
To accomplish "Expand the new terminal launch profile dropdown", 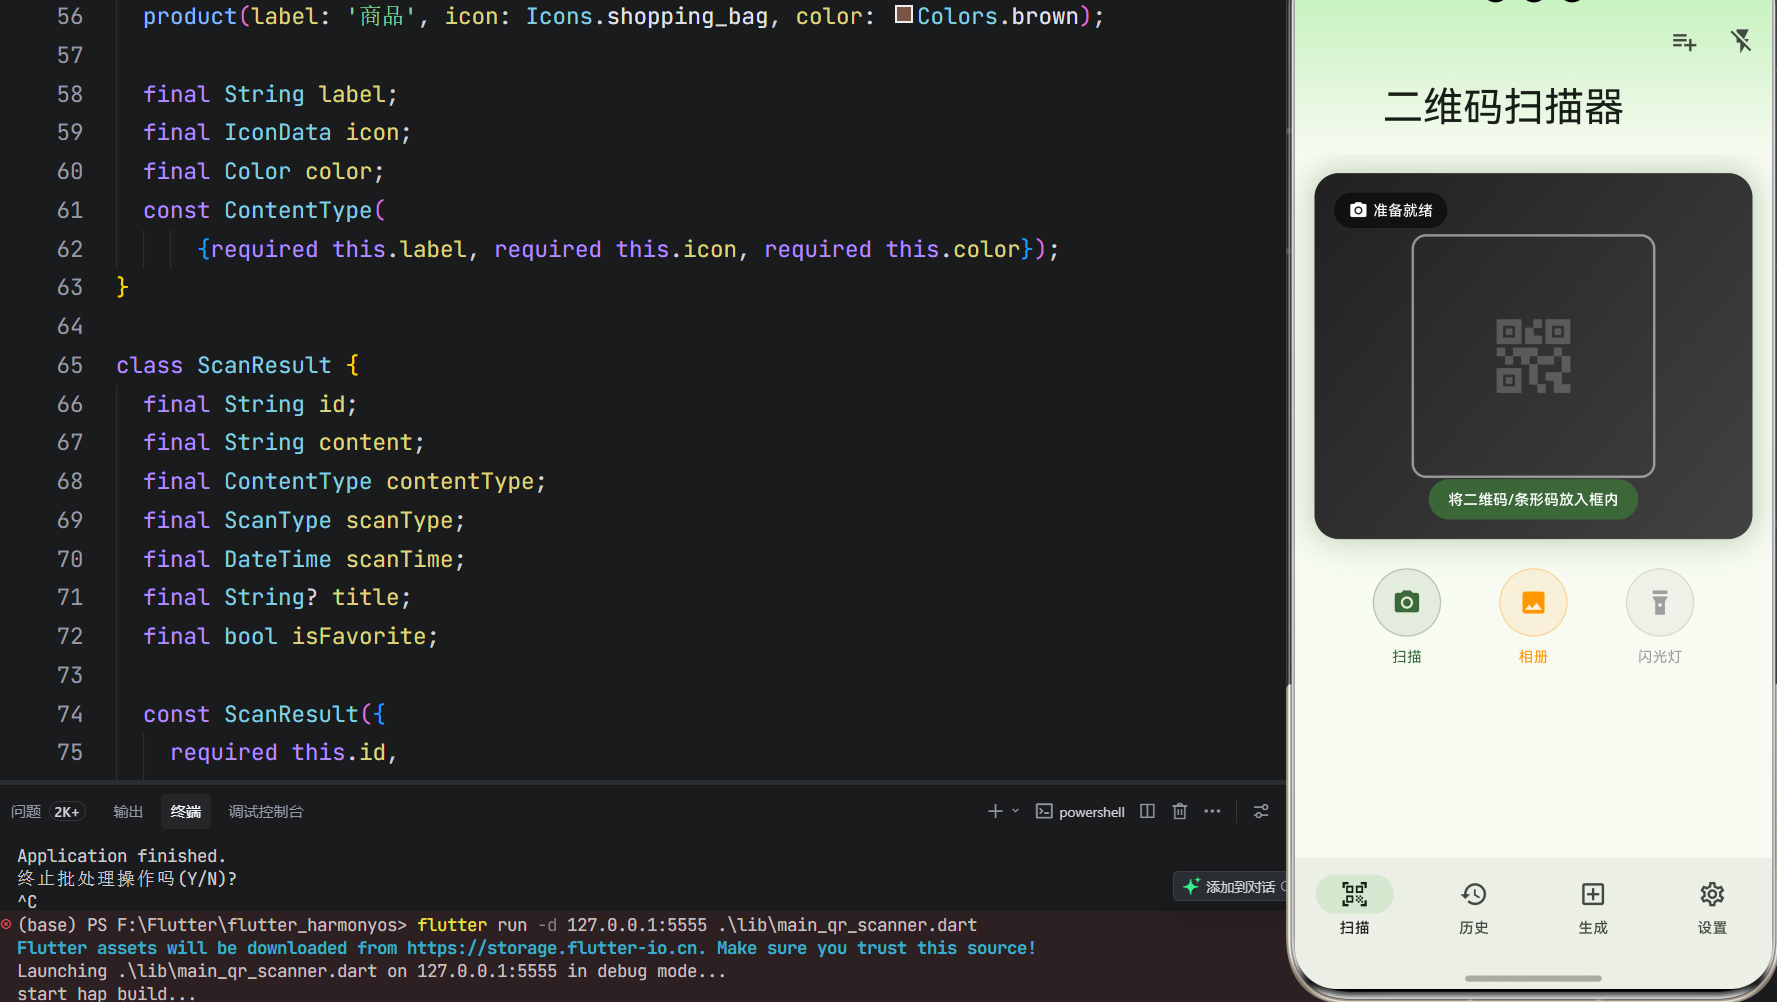I will (x=1015, y=811).
